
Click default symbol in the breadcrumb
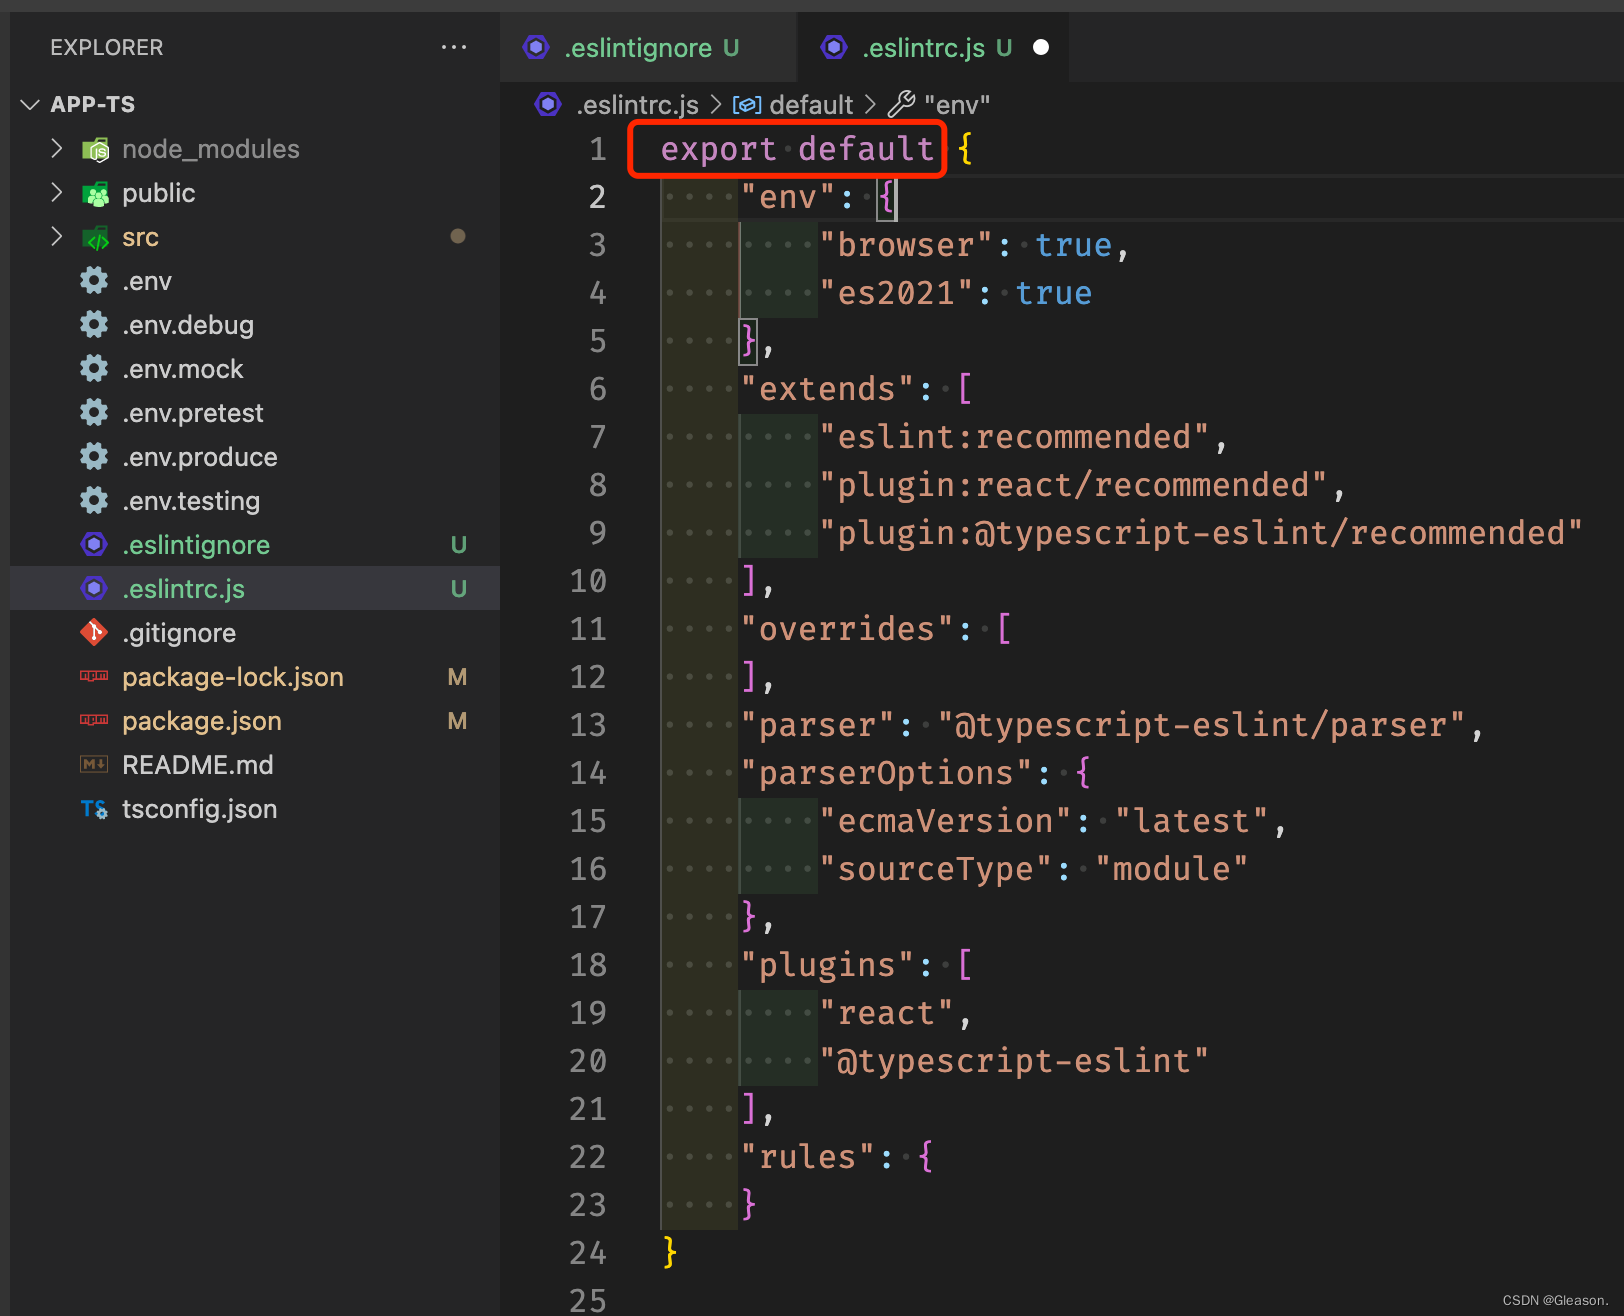(810, 105)
